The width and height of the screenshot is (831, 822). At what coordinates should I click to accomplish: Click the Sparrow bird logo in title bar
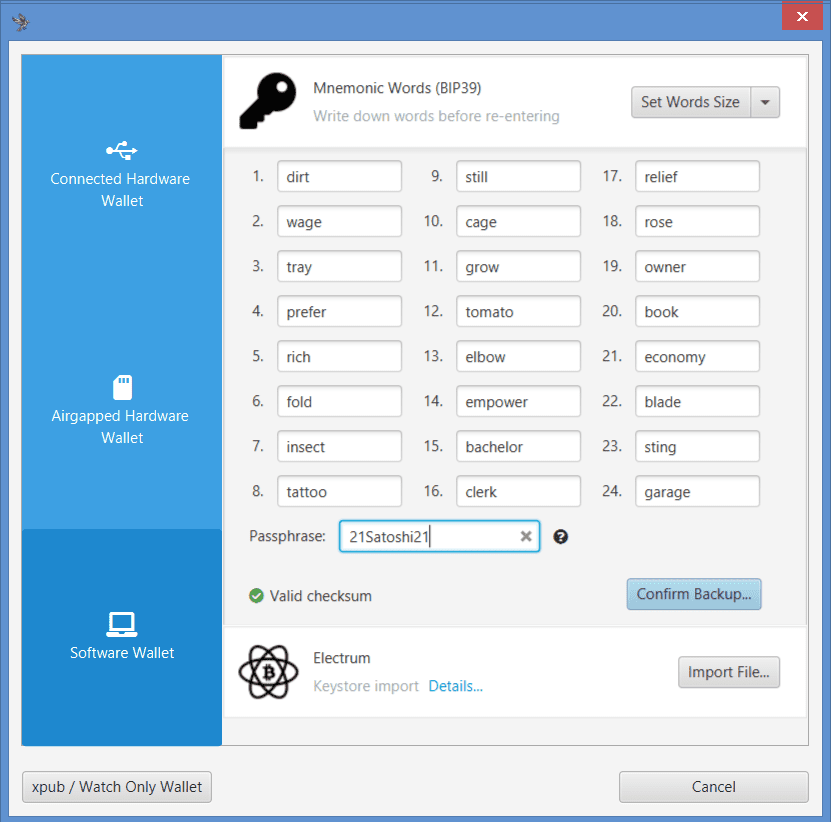(21, 22)
